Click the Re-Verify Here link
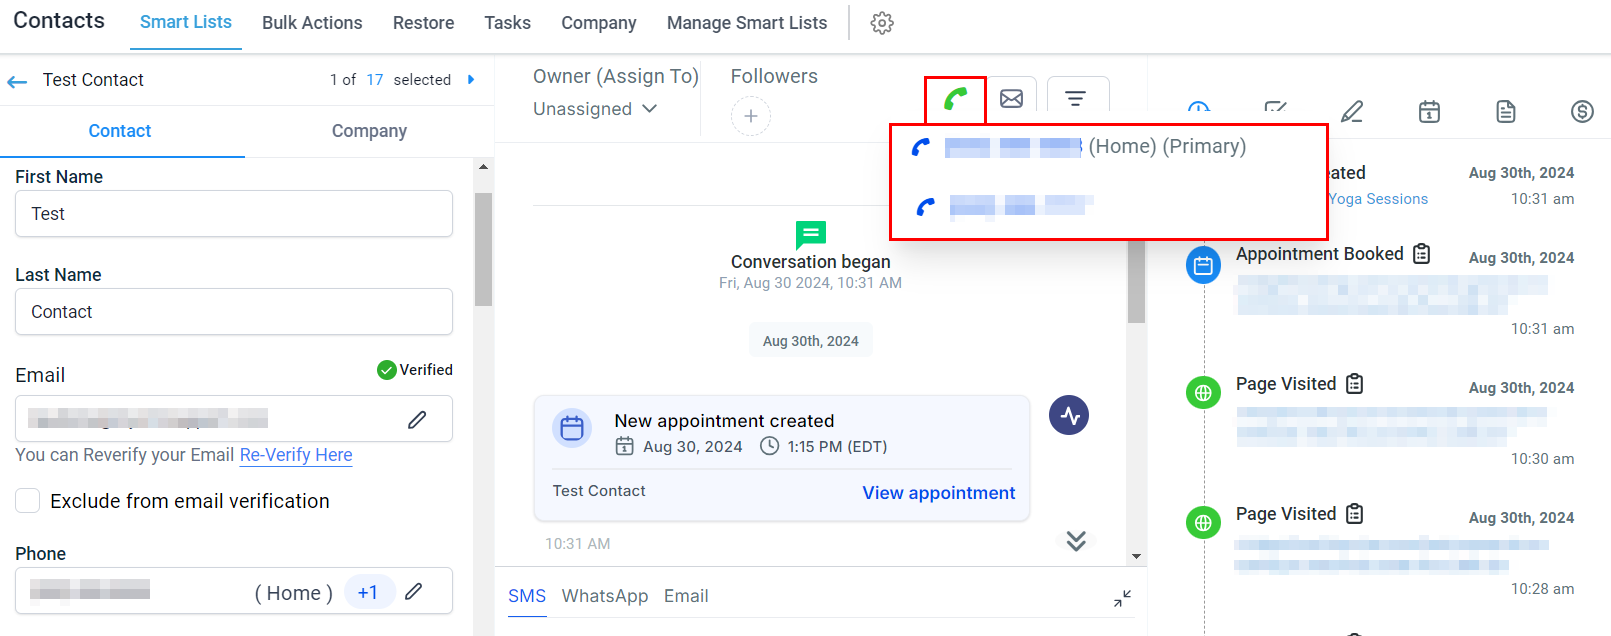1611x636 pixels. [x=296, y=455]
